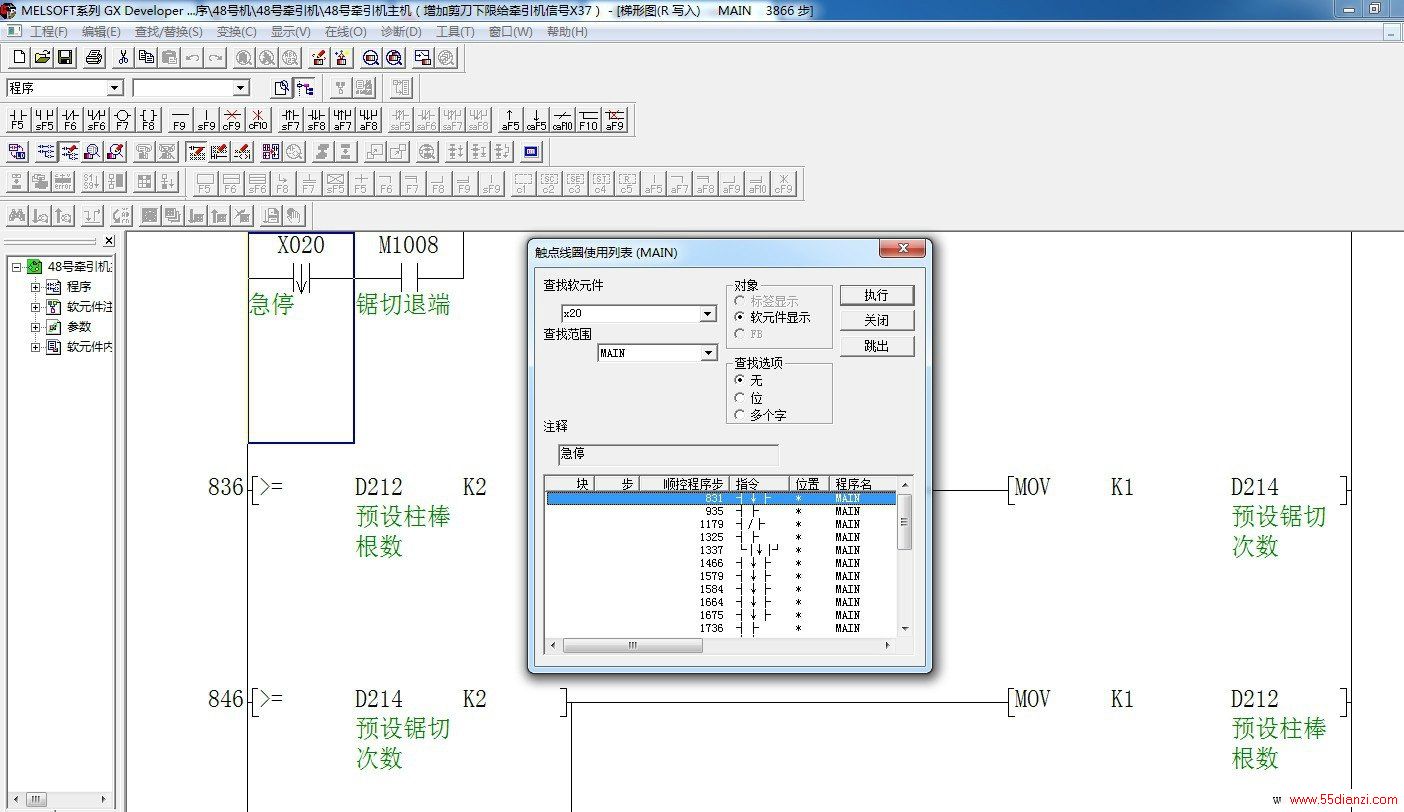Click the caF10 invert result icon
This screenshot has height=812, width=1404.
[562, 120]
